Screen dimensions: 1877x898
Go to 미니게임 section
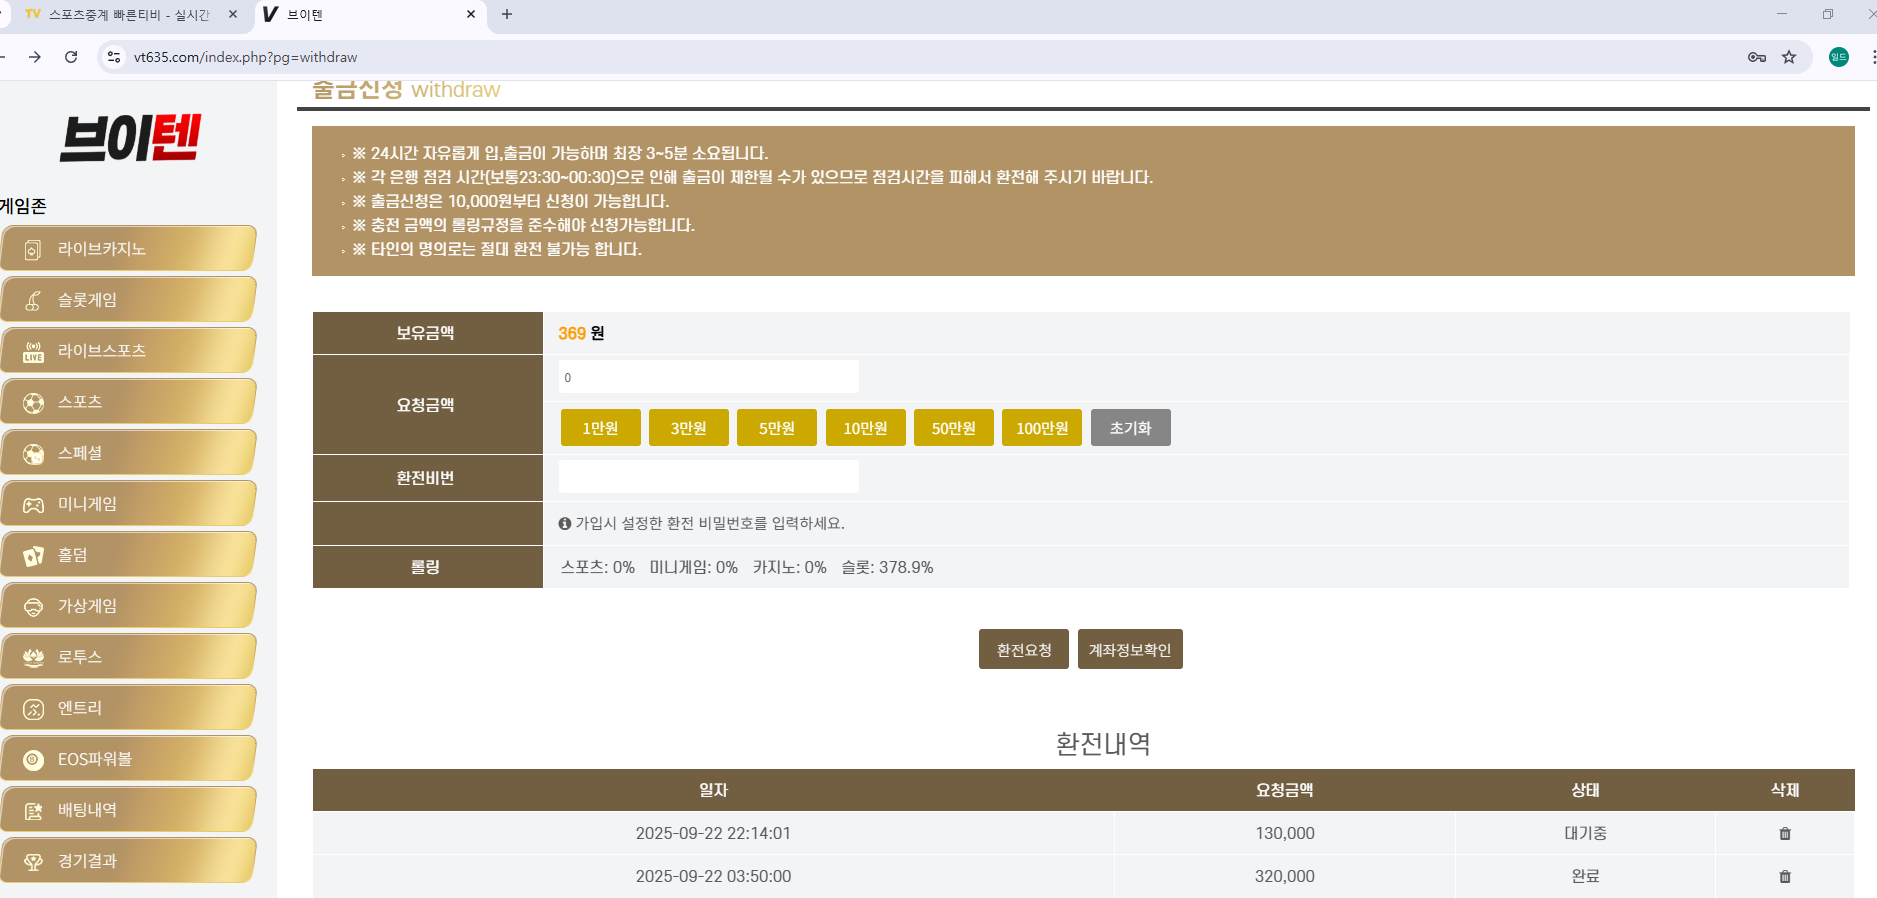[128, 504]
